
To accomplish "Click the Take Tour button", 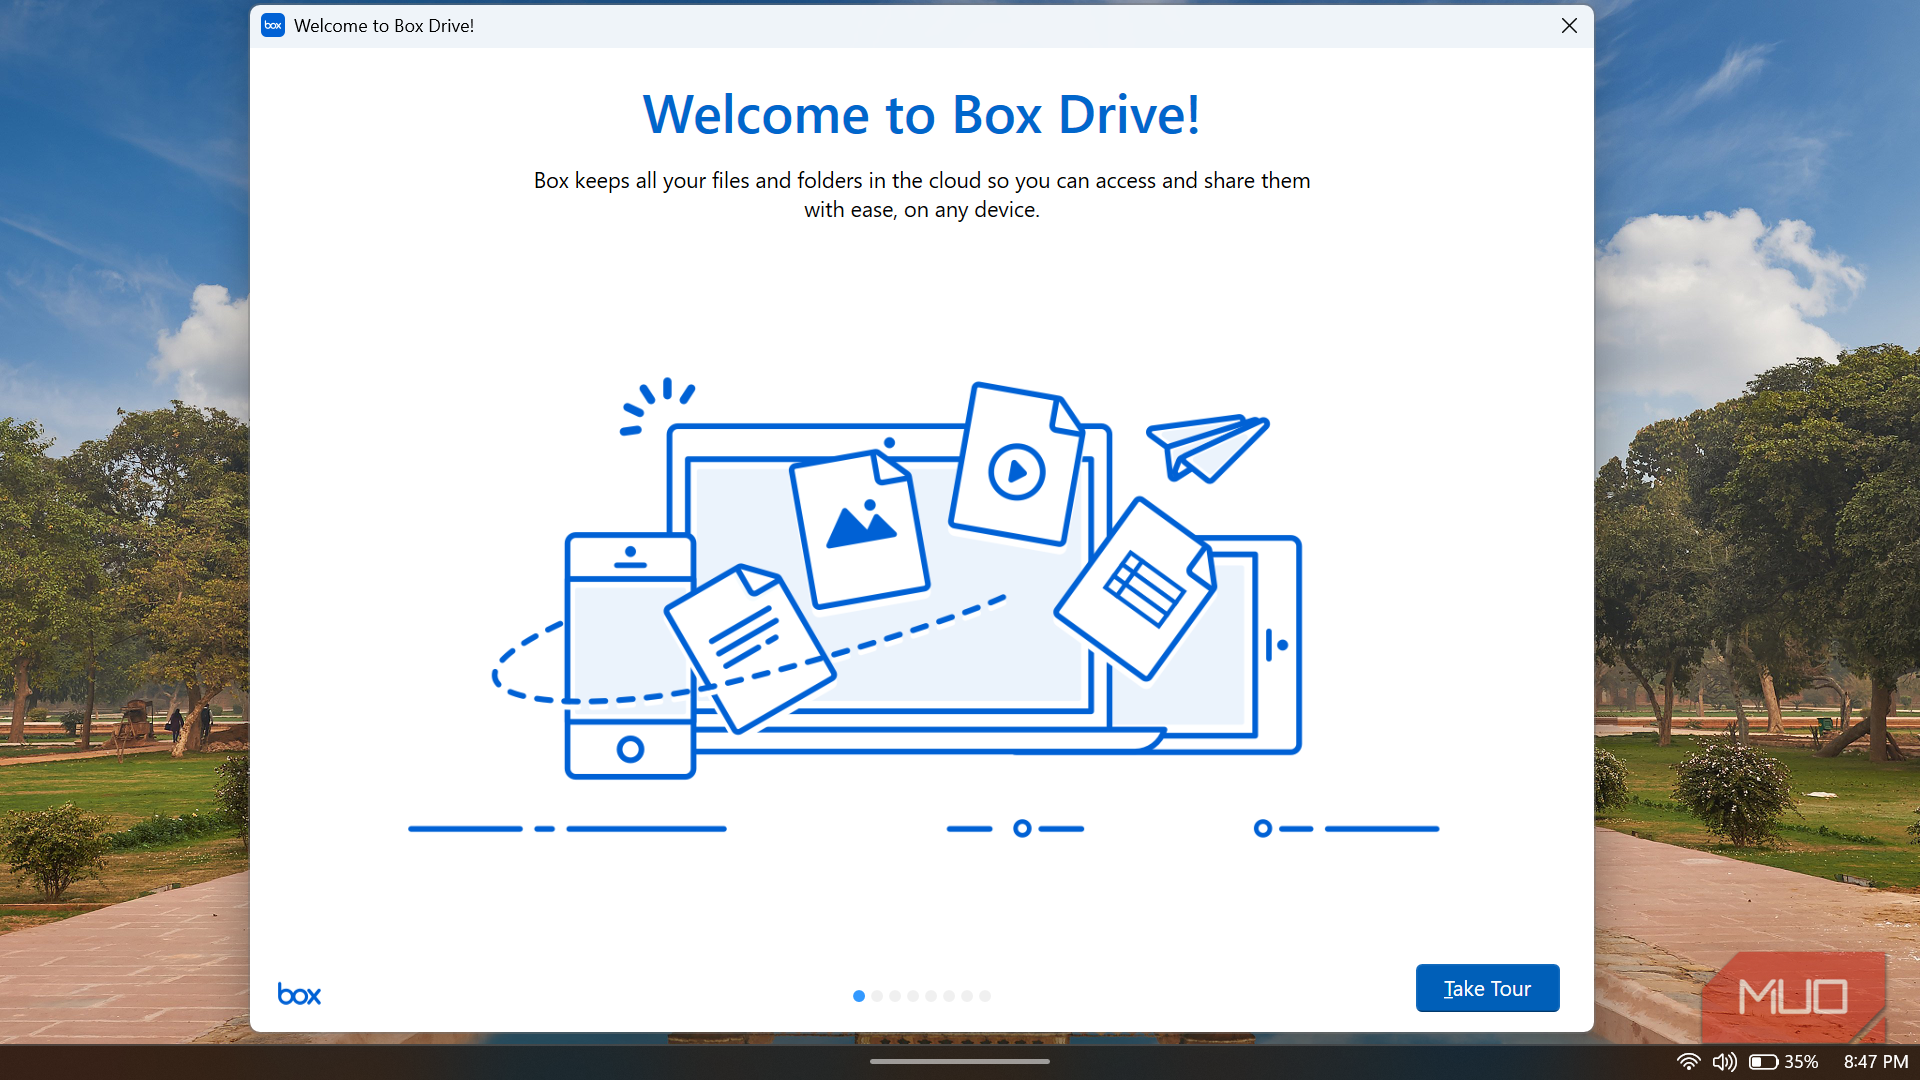I will point(1487,988).
